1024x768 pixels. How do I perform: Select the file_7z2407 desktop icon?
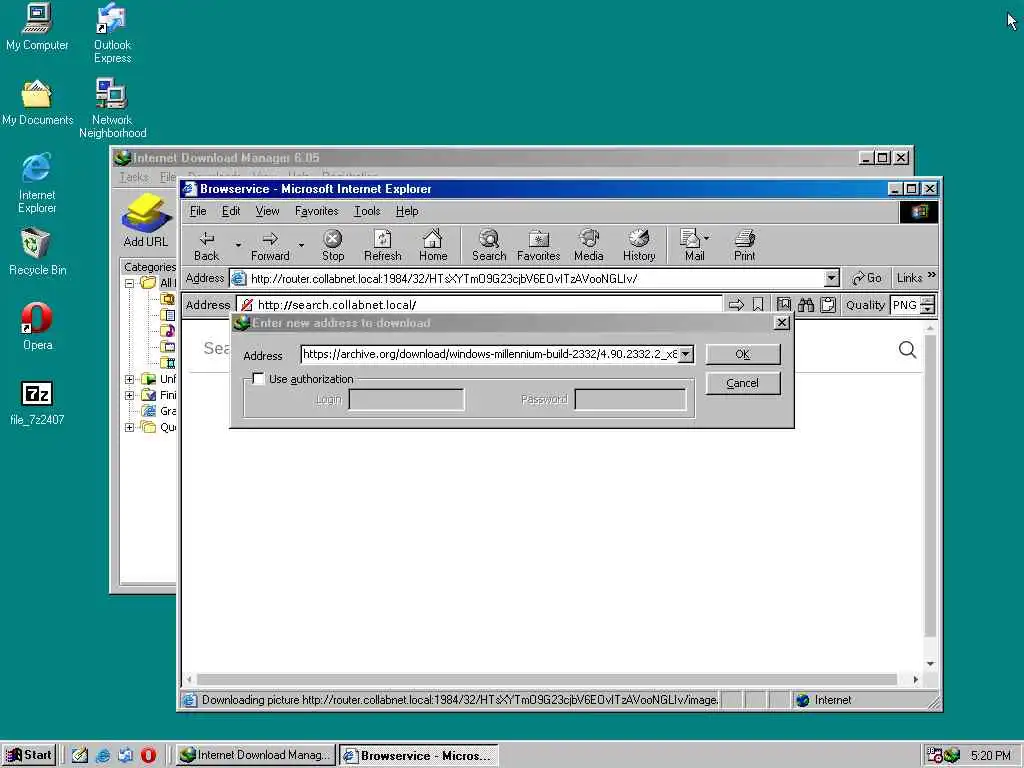37,403
